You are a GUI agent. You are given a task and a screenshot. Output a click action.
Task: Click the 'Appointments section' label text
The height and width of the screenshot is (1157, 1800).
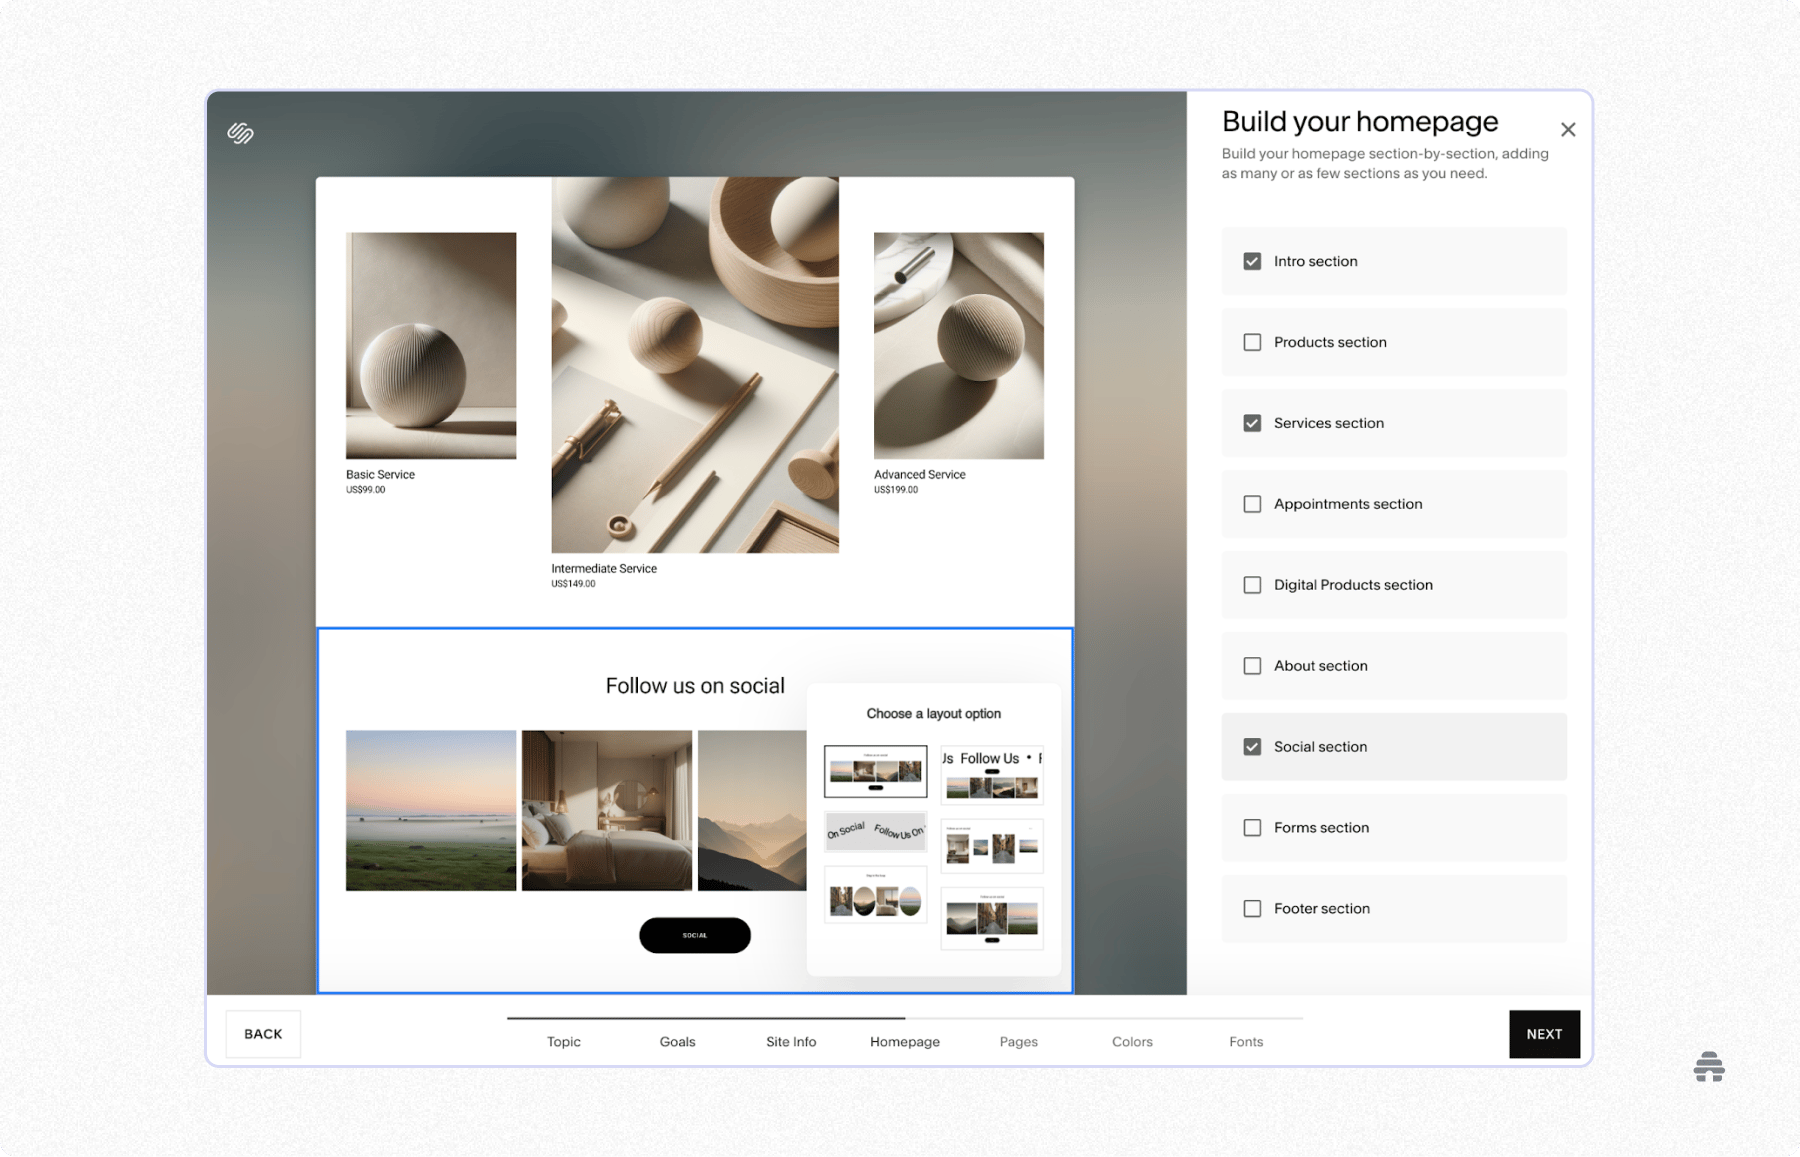tap(1348, 504)
